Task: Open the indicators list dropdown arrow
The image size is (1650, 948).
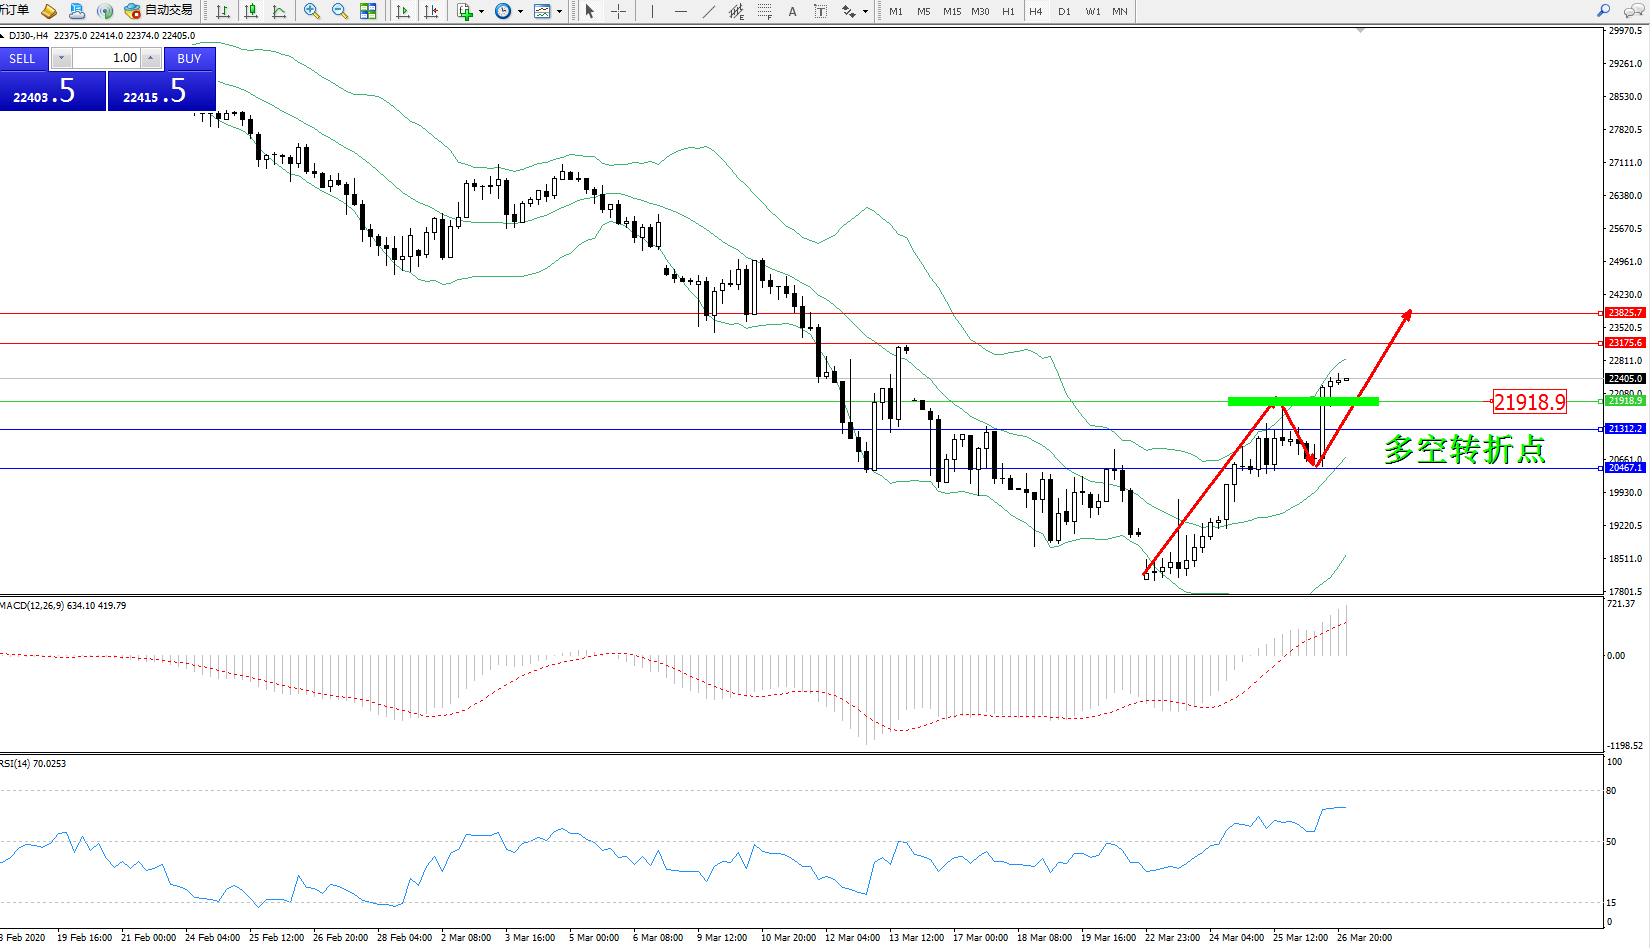Action: click(x=482, y=12)
